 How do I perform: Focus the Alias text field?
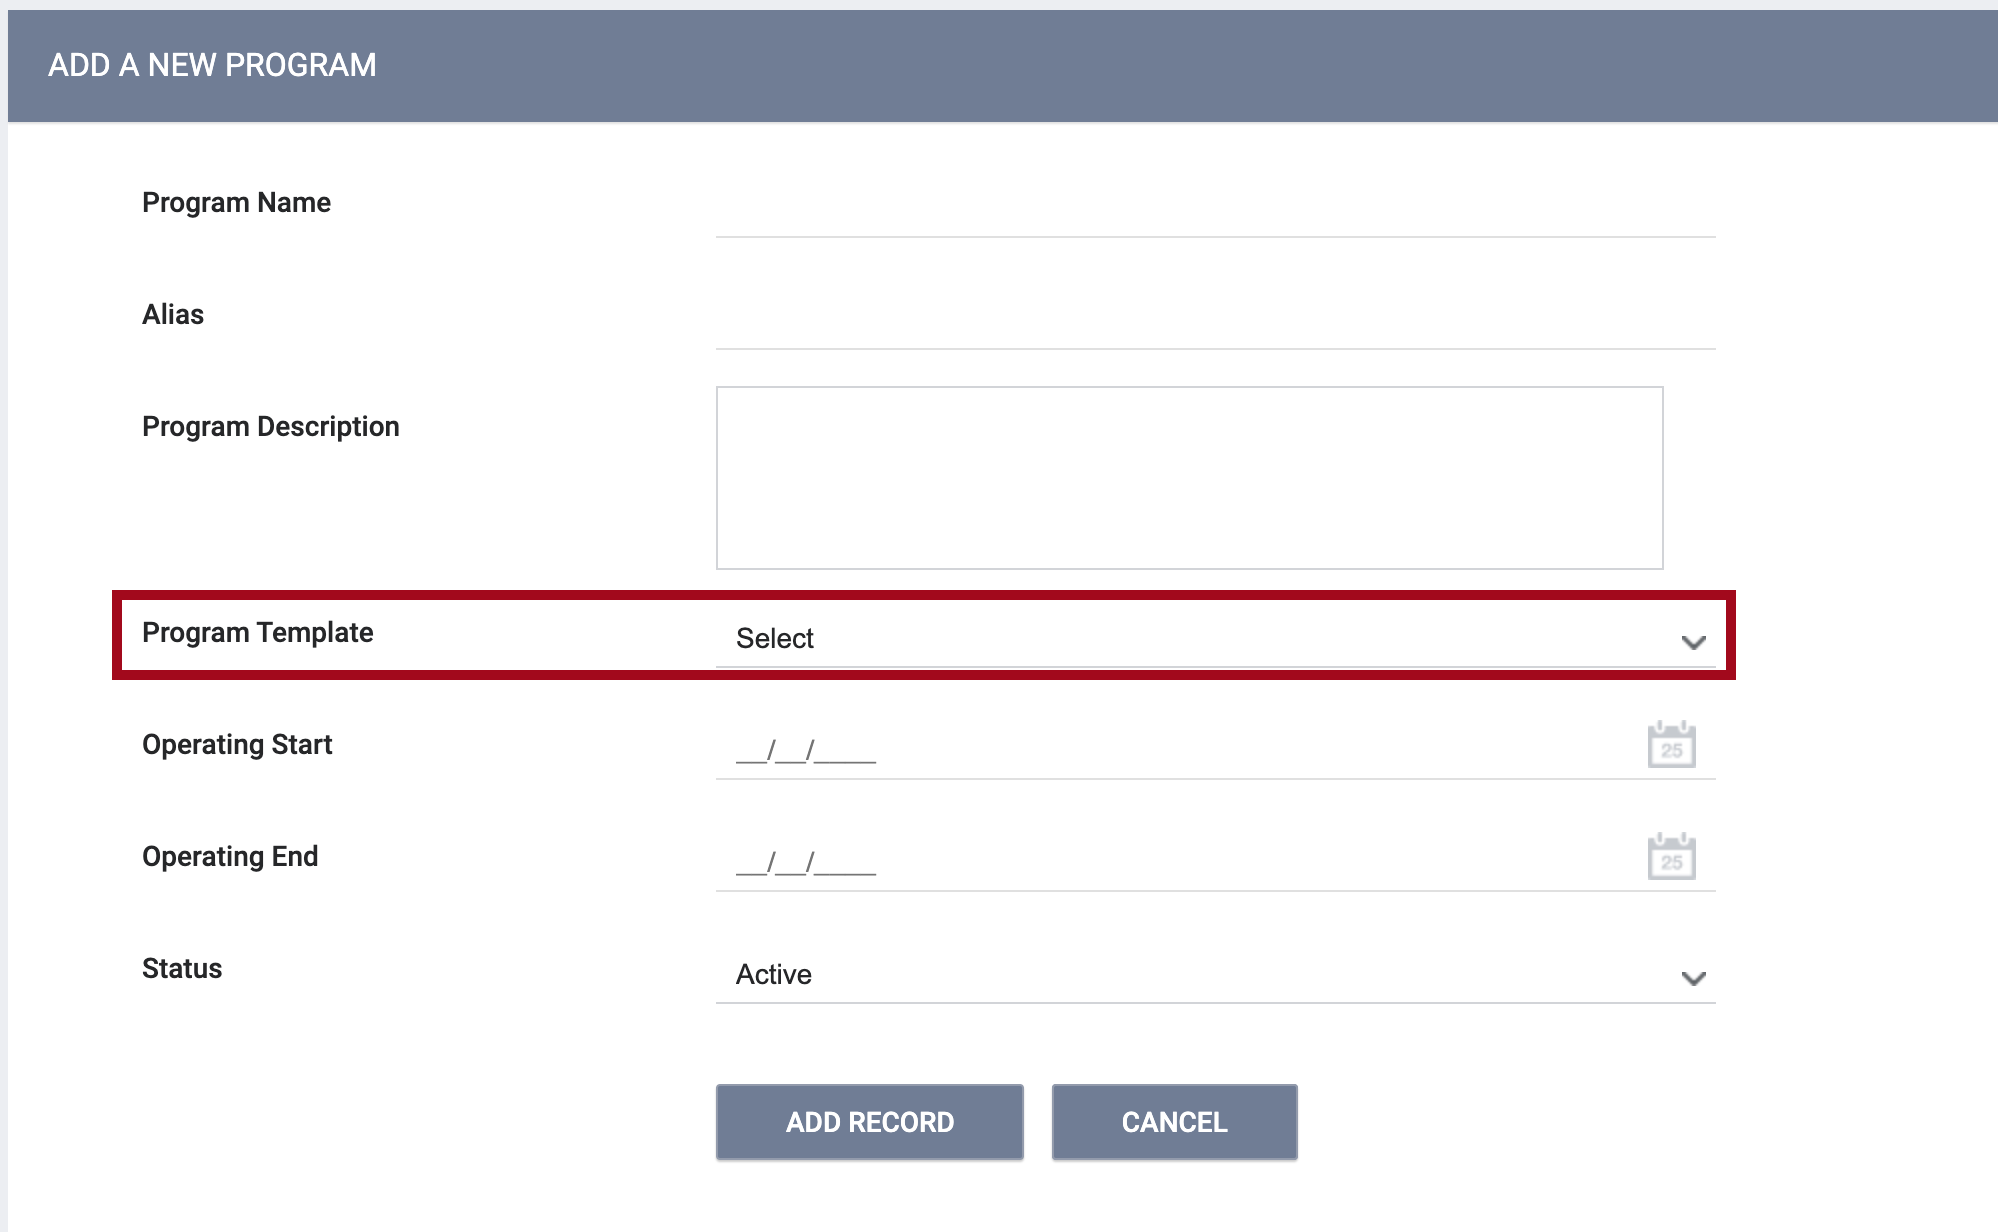pos(1215,324)
